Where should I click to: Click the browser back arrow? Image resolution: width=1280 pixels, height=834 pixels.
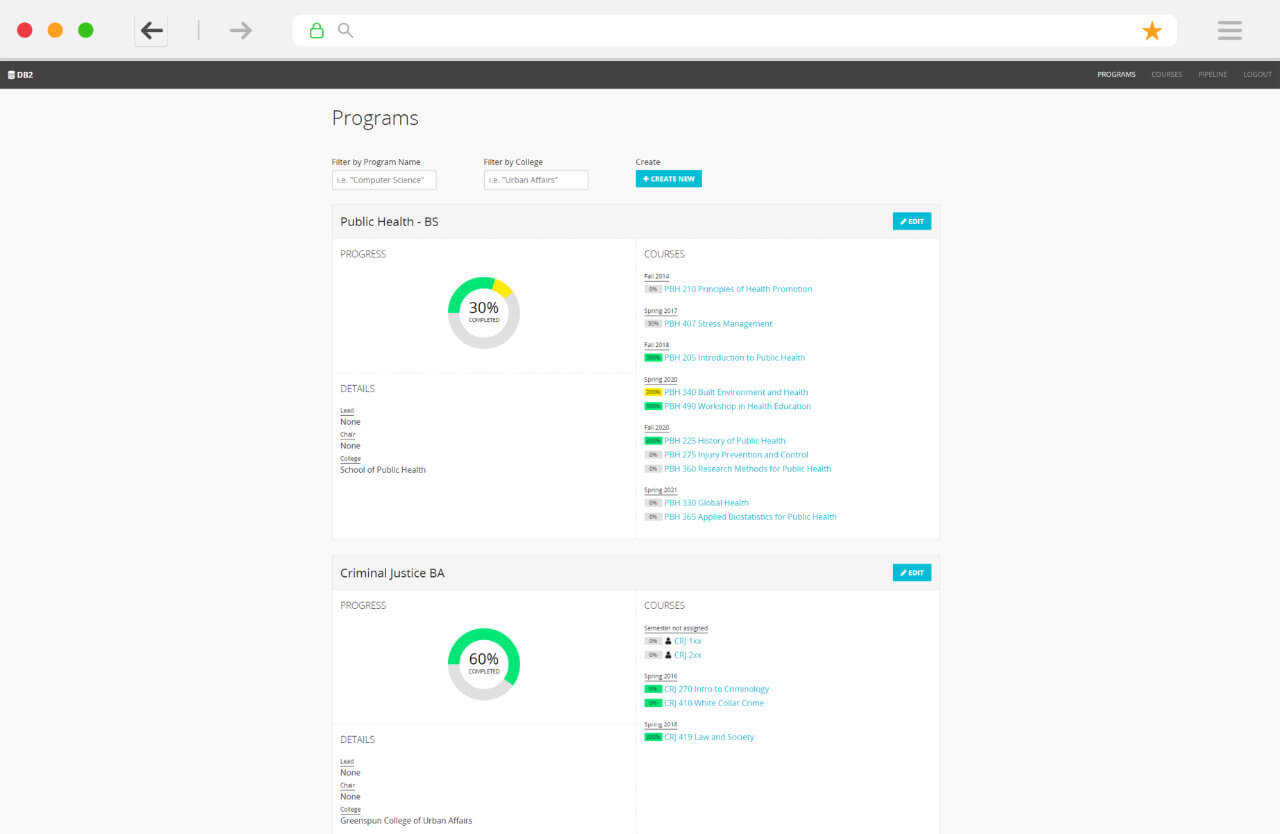[152, 31]
